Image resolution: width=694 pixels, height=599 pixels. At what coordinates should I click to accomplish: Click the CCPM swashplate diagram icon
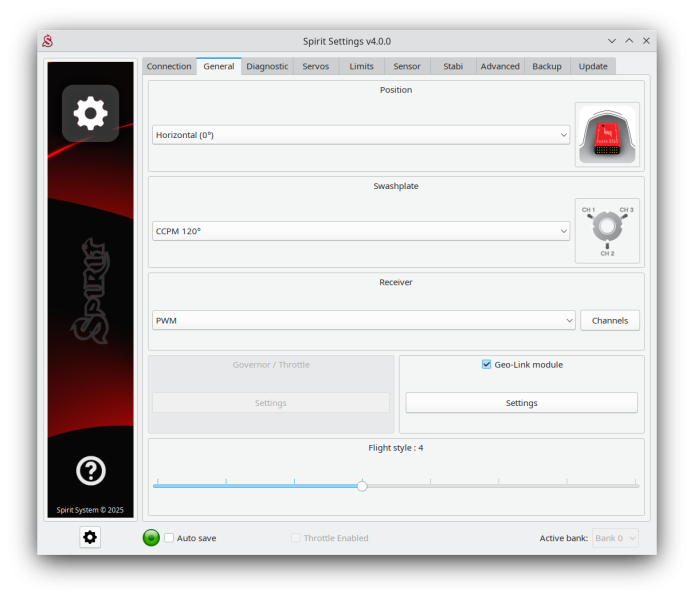pyautogui.click(x=607, y=230)
